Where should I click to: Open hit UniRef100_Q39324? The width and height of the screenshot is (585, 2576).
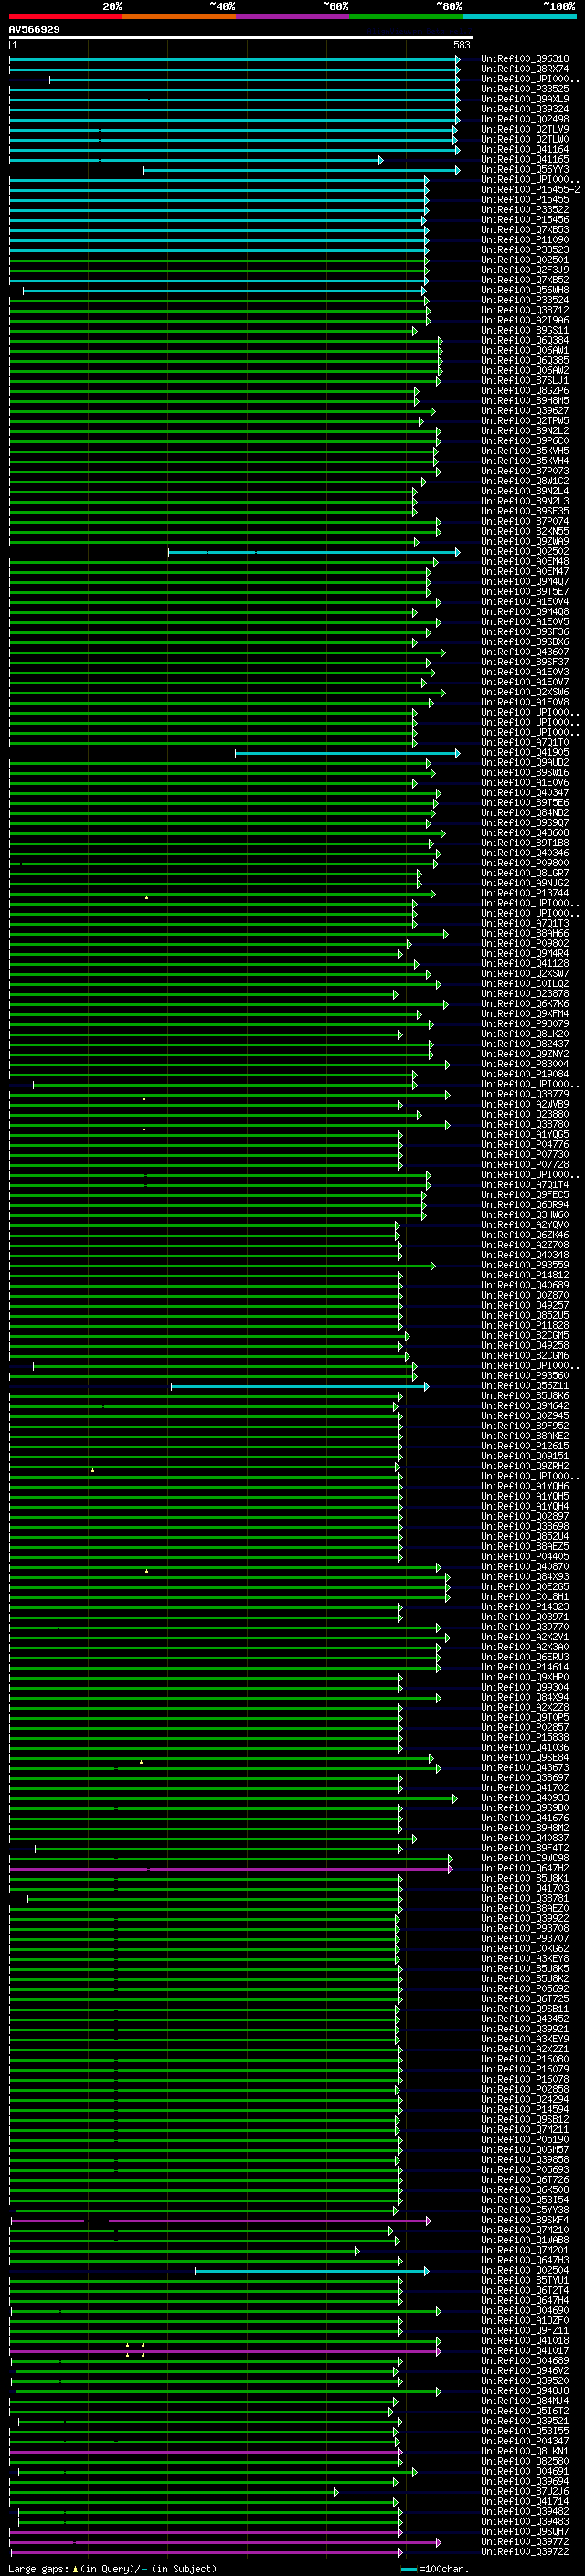[x=525, y=109]
